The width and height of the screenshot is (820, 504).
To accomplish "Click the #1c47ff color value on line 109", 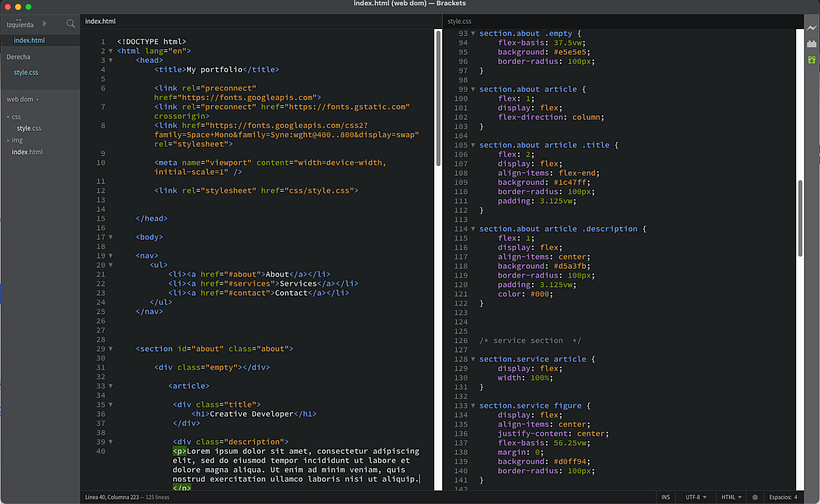I will (571, 182).
